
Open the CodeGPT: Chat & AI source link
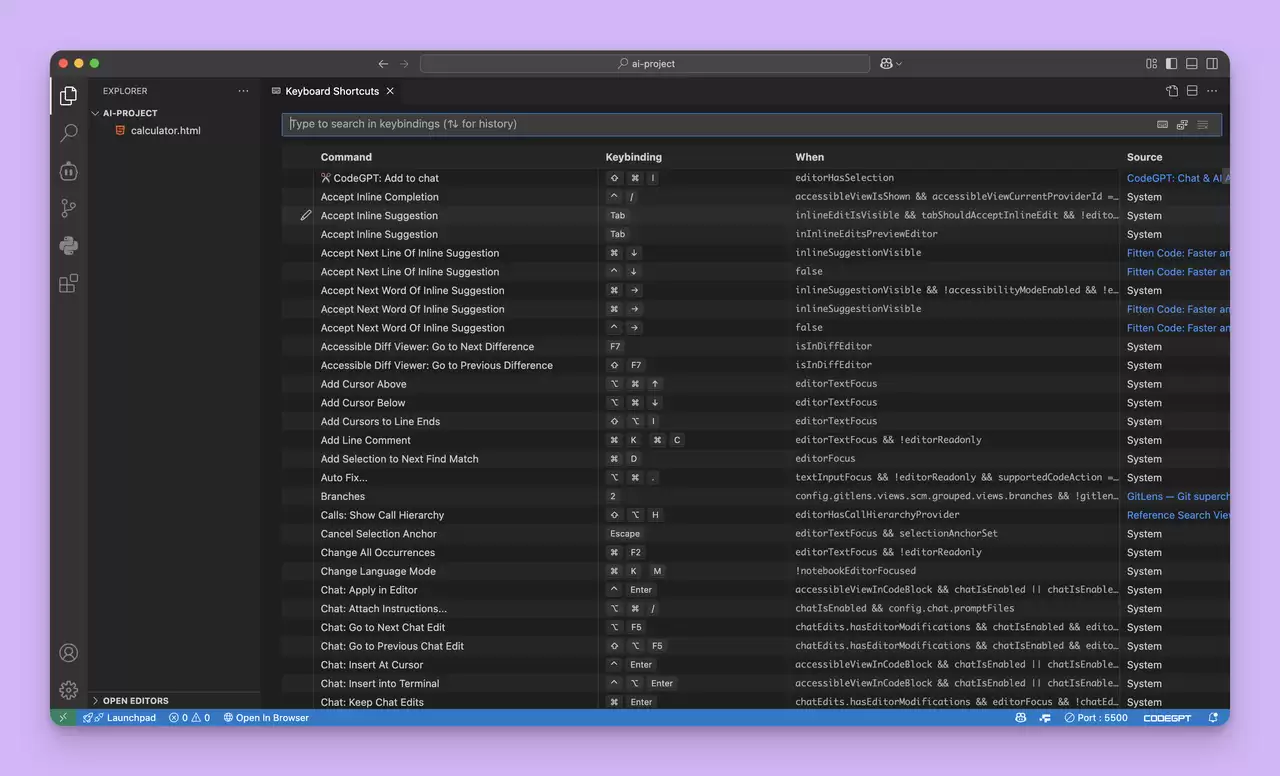point(1178,178)
